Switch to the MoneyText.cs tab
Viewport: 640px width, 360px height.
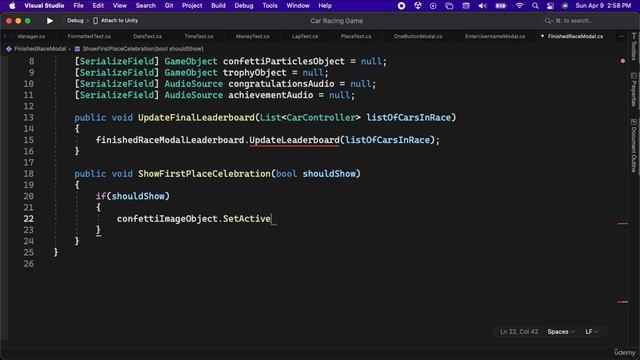(x=253, y=36)
